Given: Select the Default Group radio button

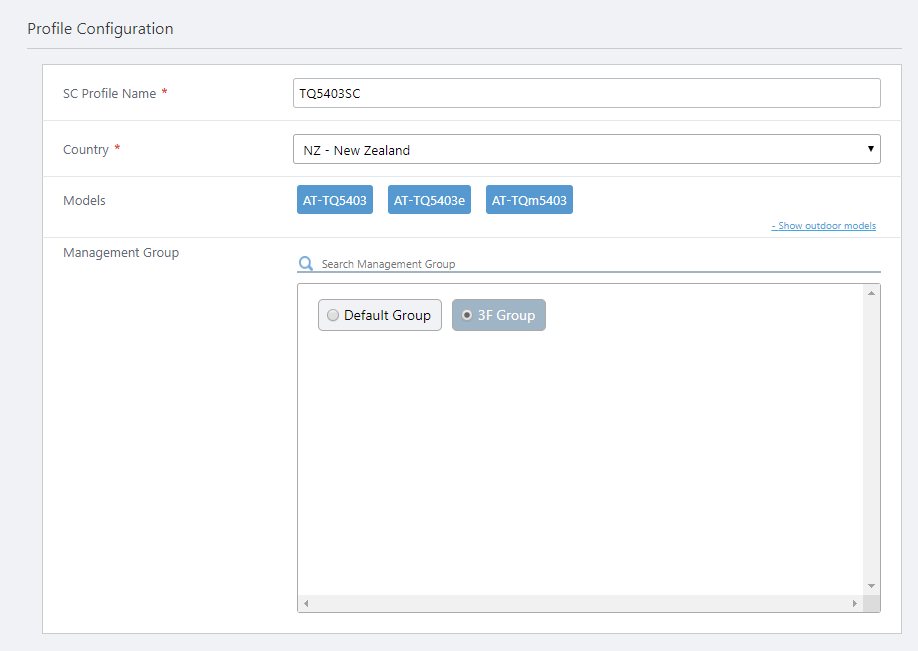Looking at the screenshot, I should click(334, 315).
